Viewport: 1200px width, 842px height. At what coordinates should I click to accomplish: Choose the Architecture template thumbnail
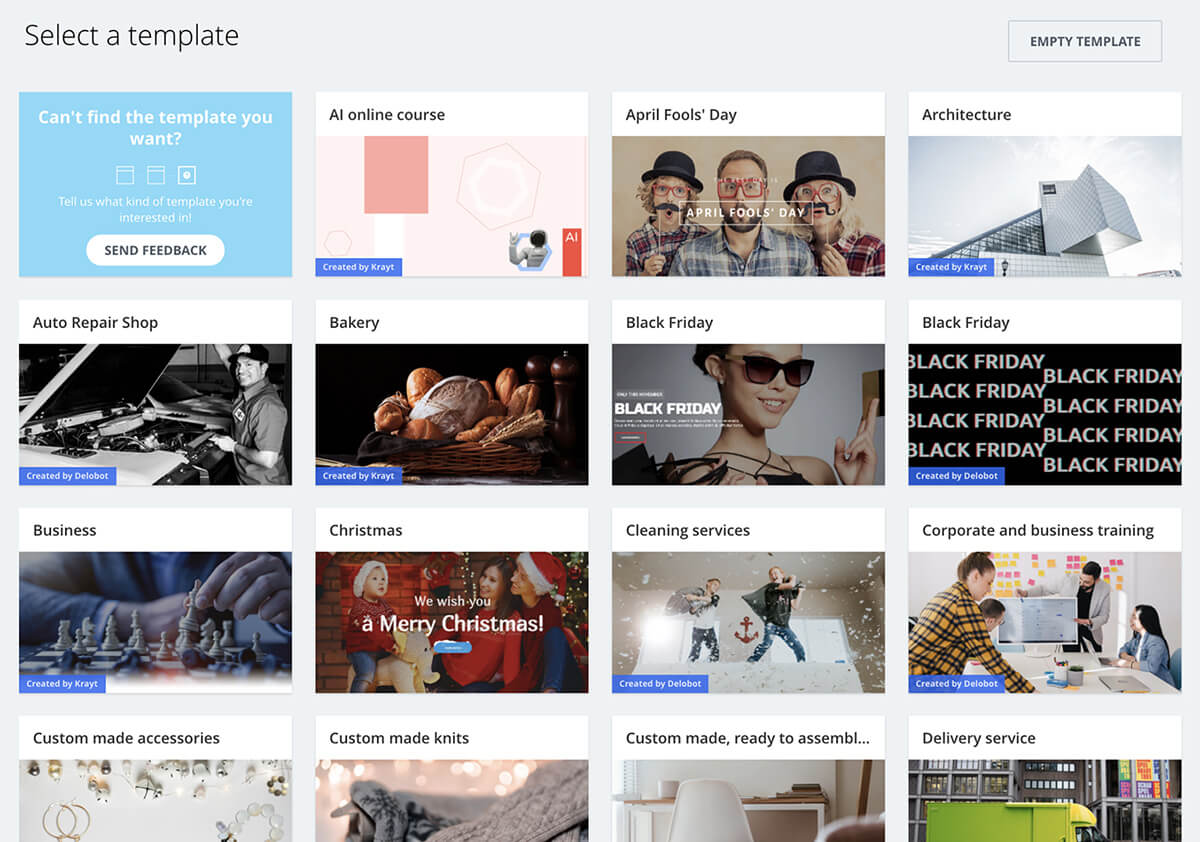click(x=1044, y=205)
